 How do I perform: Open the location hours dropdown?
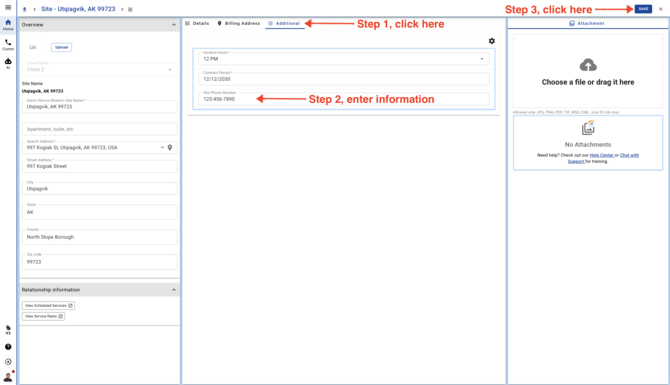tap(344, 59)
